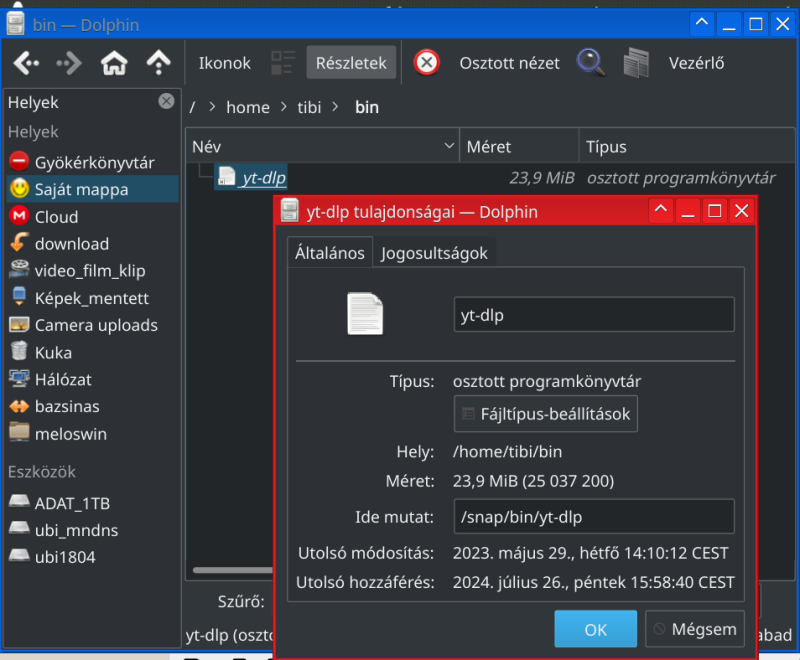The image size is (800, 660).
Task: Confirm properties with OK
Action: point(595,629)
